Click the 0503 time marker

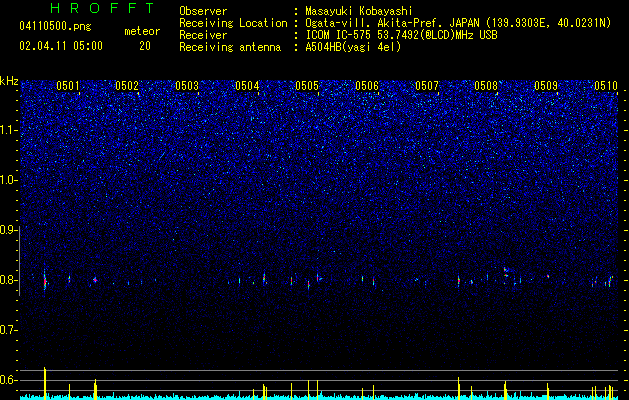(x=187, y=86)
